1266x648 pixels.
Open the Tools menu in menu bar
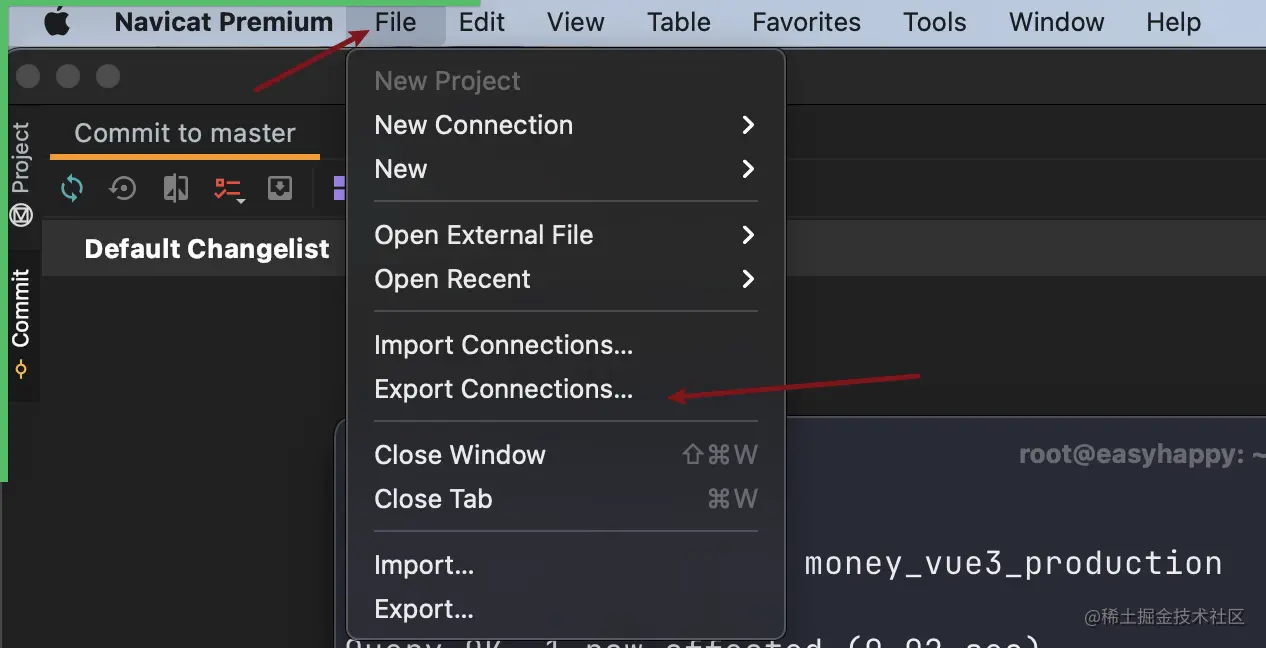point(934,22)
